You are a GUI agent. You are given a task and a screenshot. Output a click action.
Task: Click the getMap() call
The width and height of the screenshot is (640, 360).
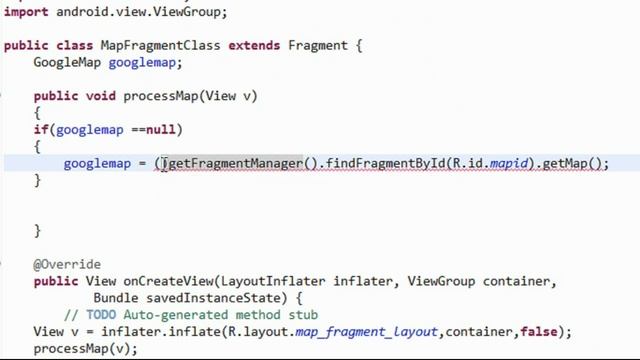tap(572, 163)
